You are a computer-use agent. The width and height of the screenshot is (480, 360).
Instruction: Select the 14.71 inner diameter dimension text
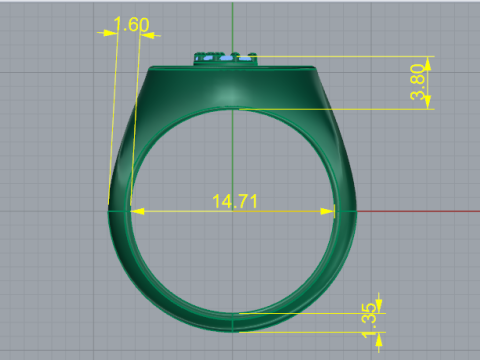coord(235,201)
